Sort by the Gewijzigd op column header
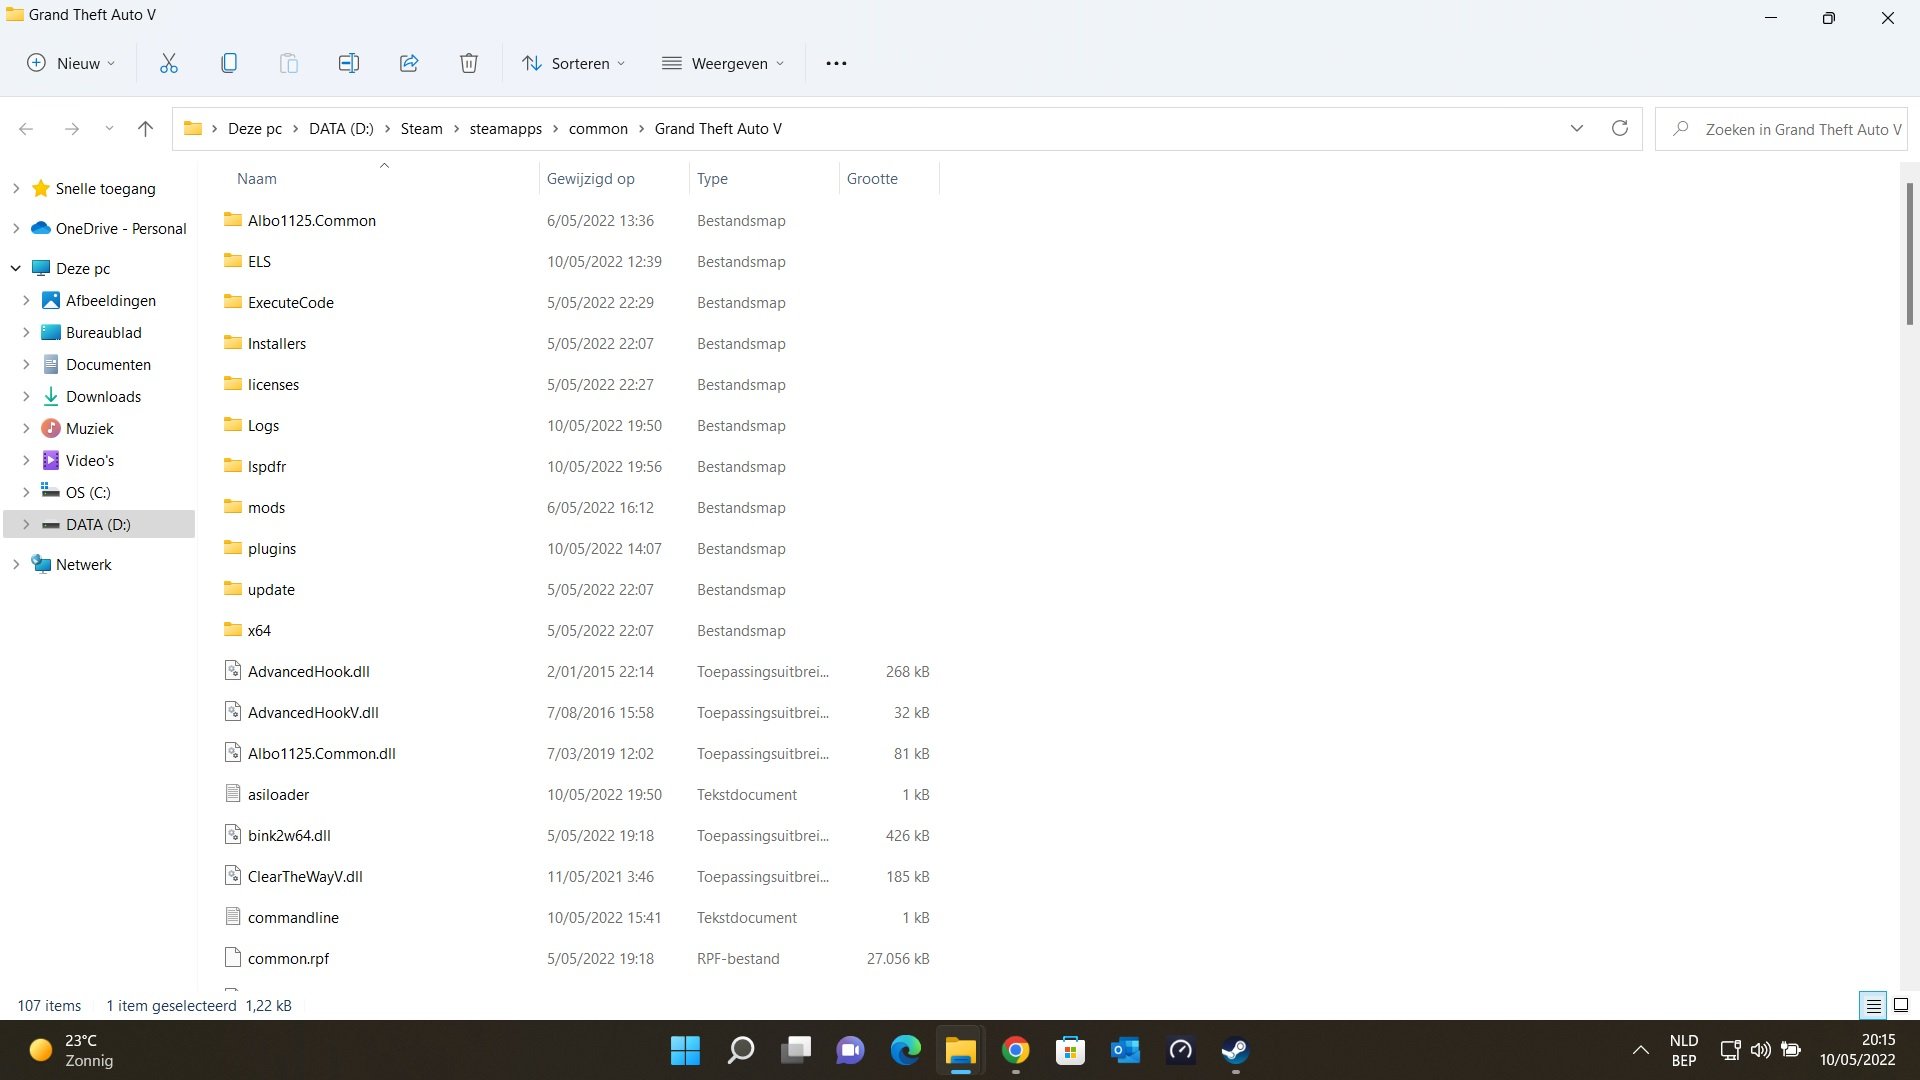Viewport: 1920px width, 1080px height. 590,179
